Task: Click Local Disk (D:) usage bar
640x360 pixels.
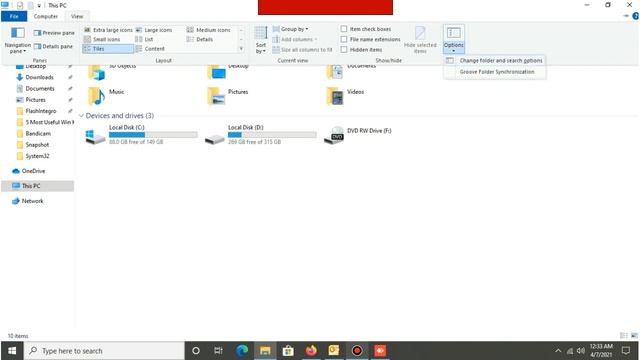Action: tap(272, 135)
